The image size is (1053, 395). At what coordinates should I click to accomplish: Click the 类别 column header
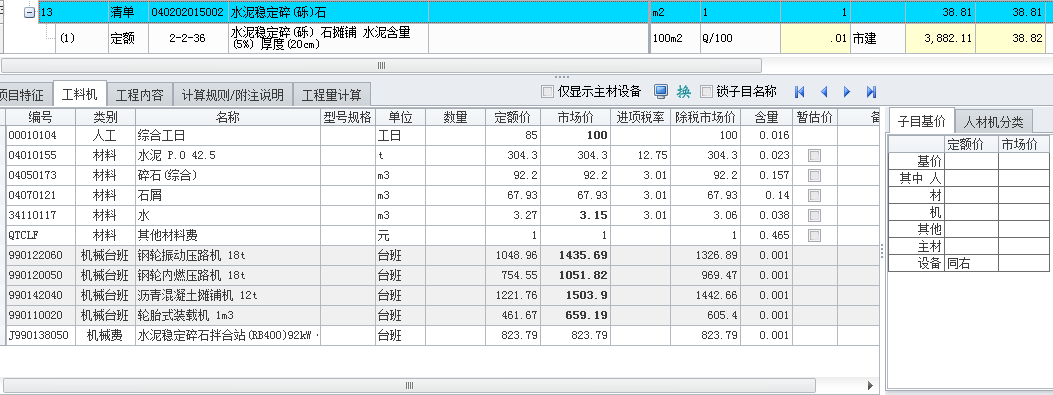[105, 117]
